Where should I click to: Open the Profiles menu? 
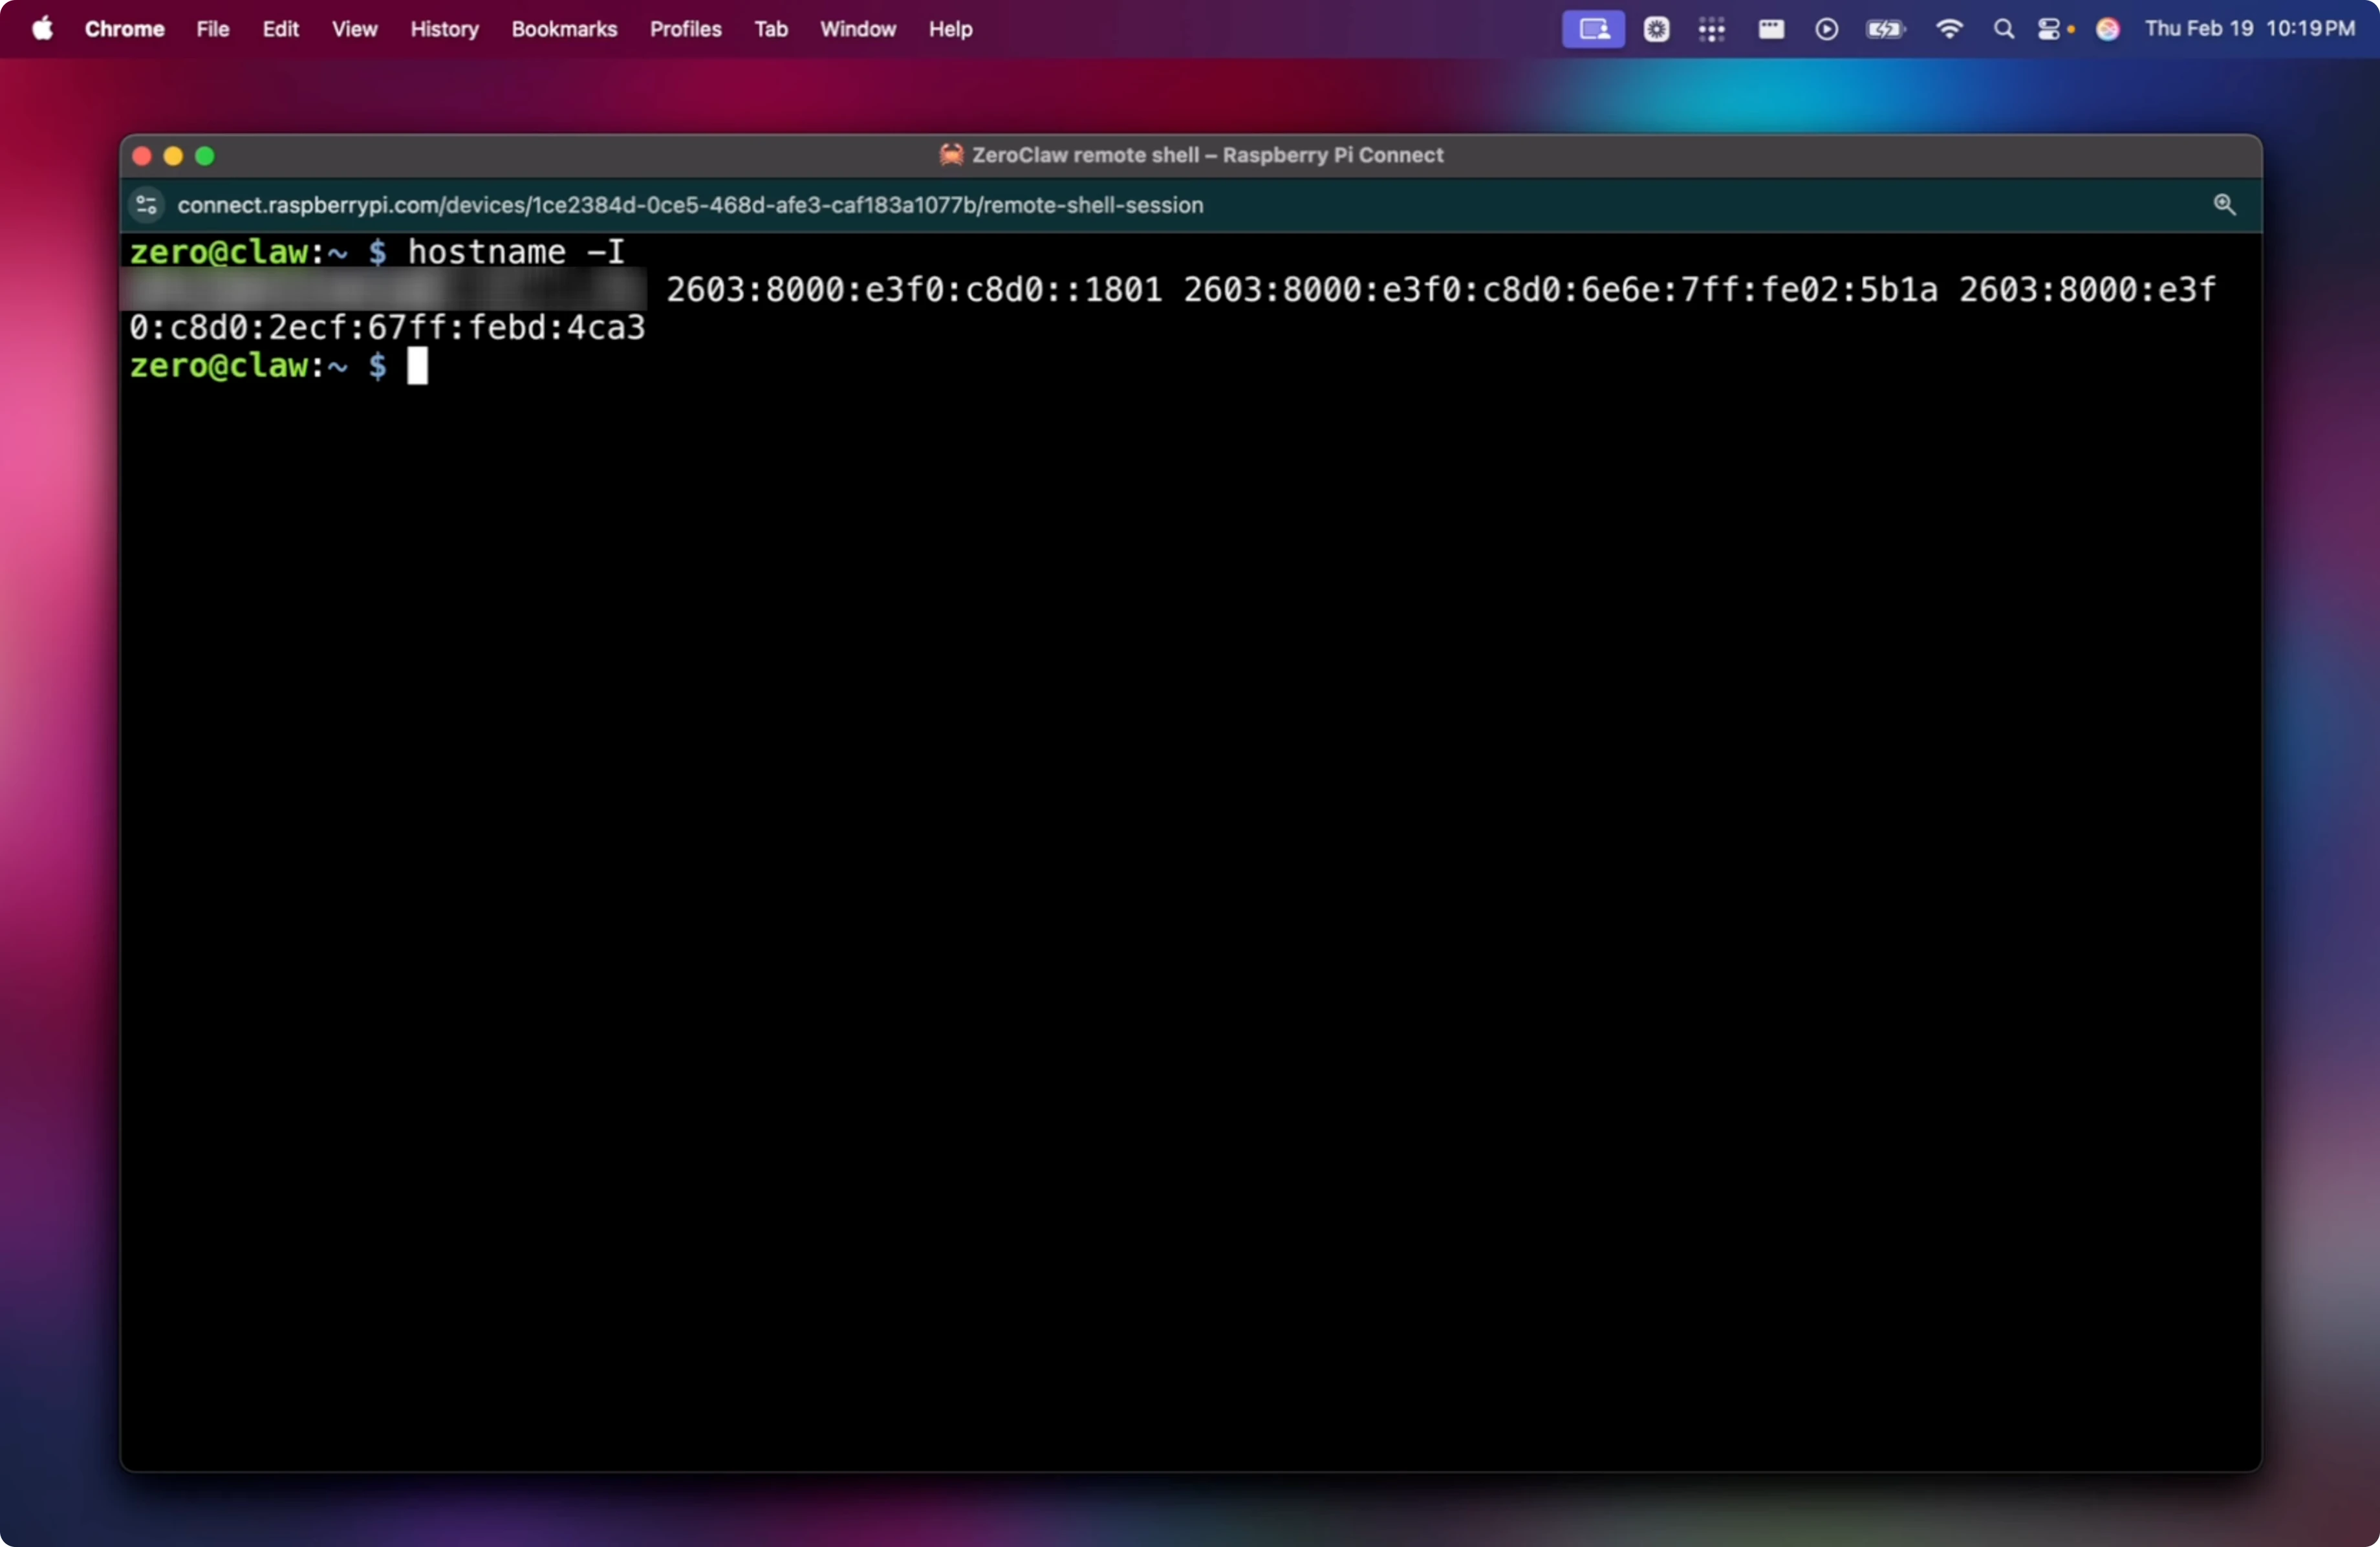click(685, 29)
